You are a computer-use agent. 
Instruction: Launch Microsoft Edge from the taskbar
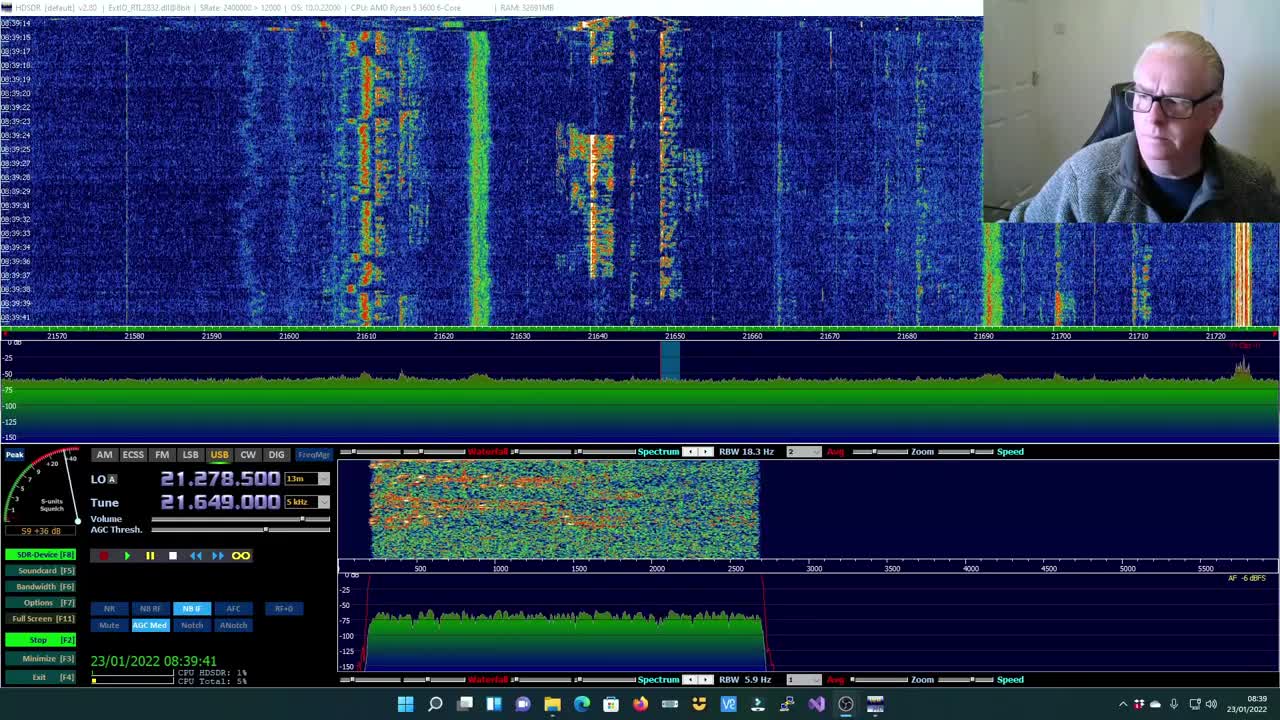click(x=582, y=704)
